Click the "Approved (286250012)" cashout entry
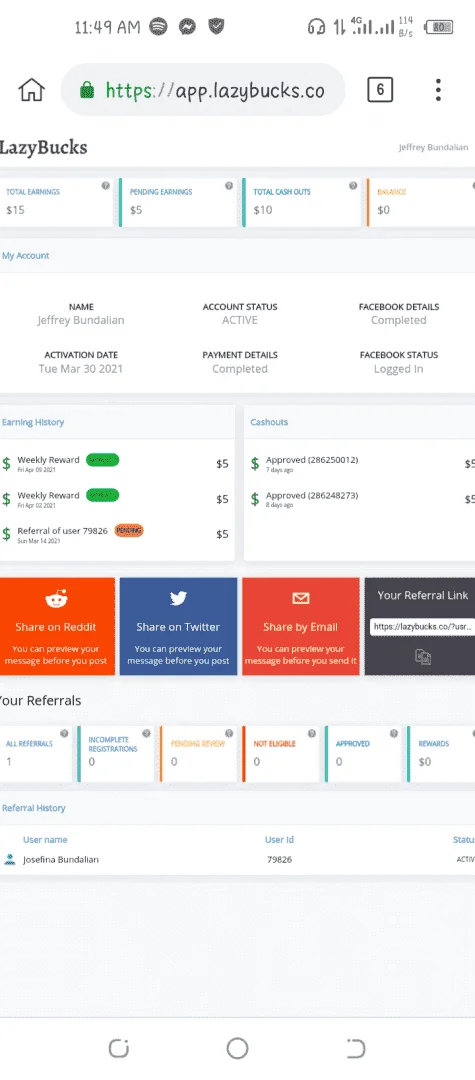The width and height of the screenshot is (475, 1080). click(x=312, y=459)
